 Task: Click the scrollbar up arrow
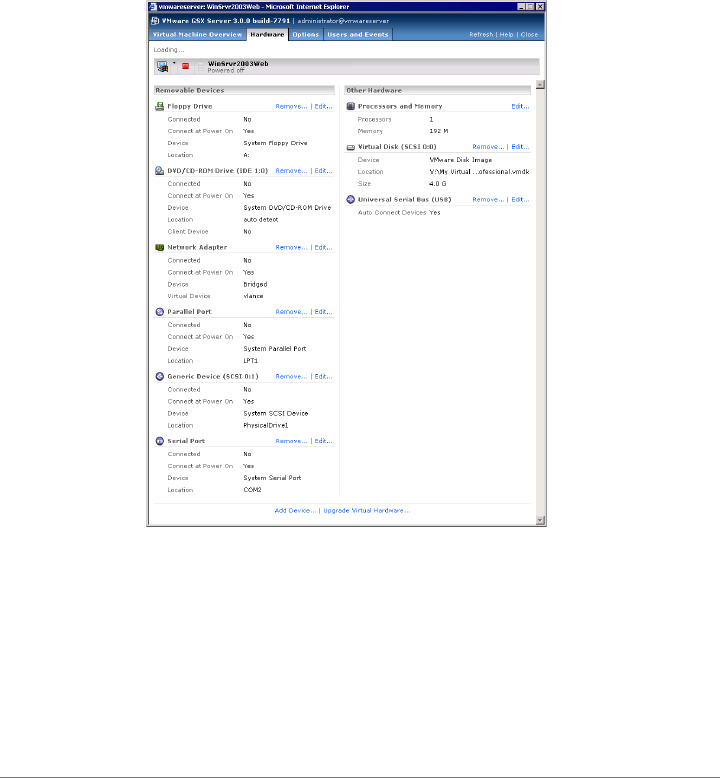click(540, 84)
